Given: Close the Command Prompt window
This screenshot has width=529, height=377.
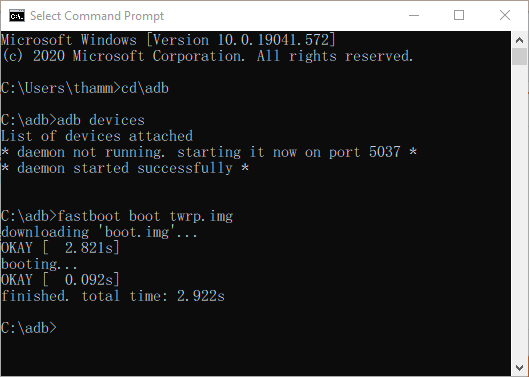Looking at the screenshot, I should tap(505, 15).
